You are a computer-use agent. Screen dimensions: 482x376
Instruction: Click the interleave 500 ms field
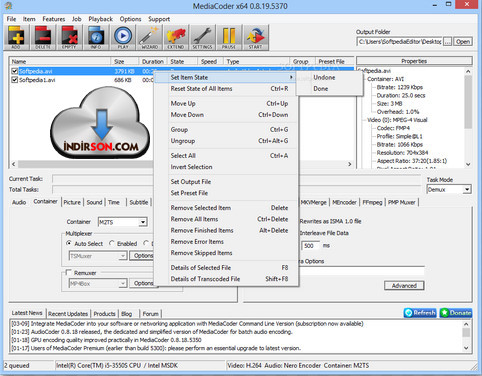(x=310, y=246)
